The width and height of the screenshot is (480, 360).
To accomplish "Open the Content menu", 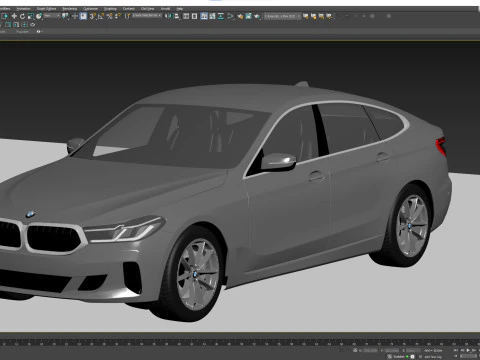I will [129, 9].
